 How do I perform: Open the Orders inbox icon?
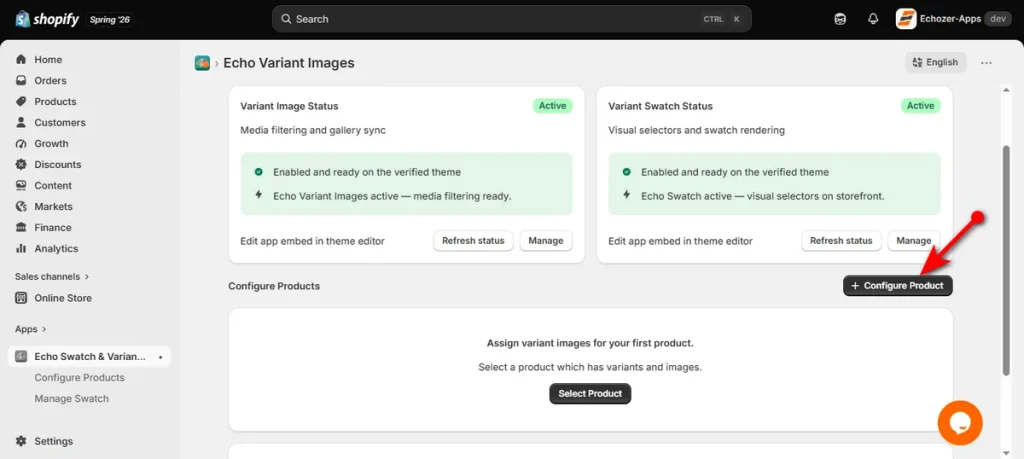[22, 80]
